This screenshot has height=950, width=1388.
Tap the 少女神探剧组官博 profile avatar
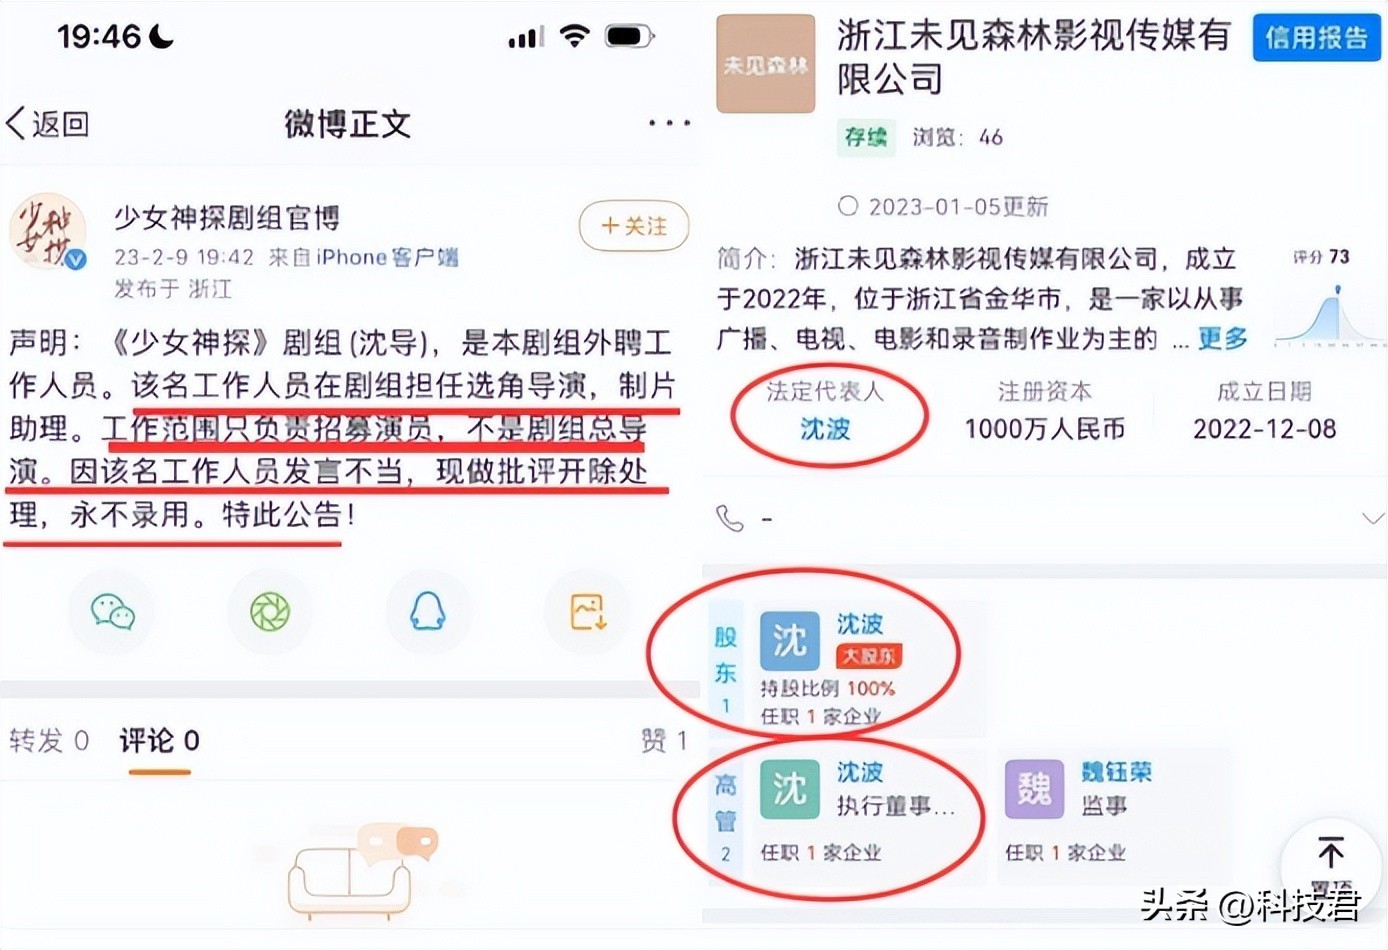[48, 232]
